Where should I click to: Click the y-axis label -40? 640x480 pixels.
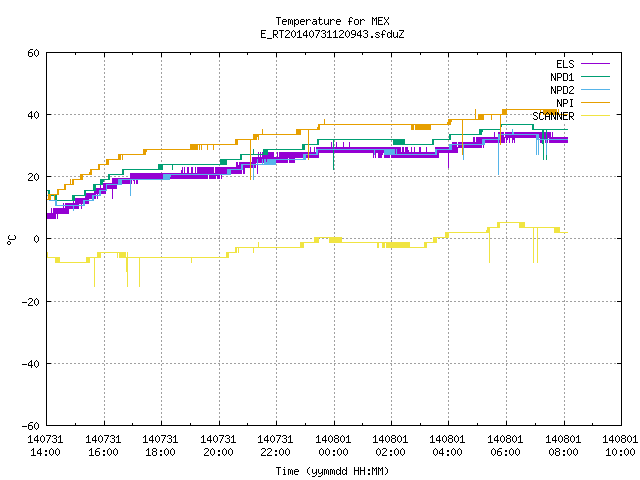click(x=31, y=364)
